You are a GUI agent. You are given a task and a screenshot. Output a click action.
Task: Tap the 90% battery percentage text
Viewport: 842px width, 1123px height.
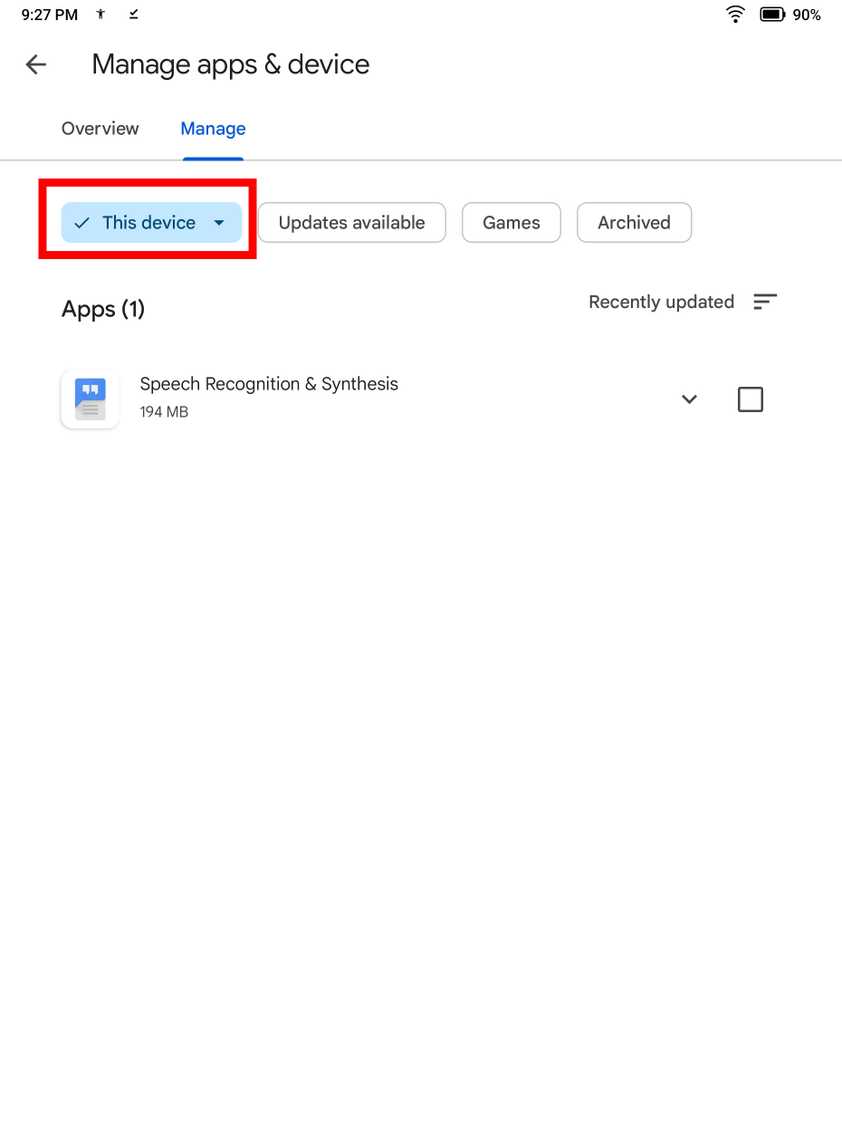coord(806,14)
